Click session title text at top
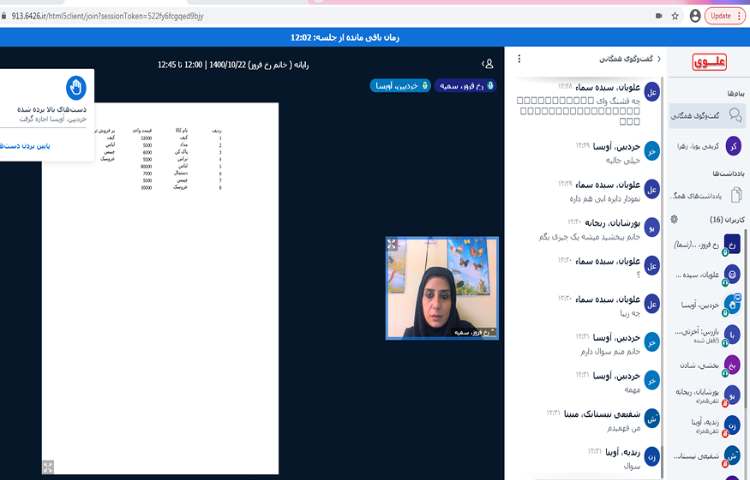The image size is (750, 480). point(233,65)
